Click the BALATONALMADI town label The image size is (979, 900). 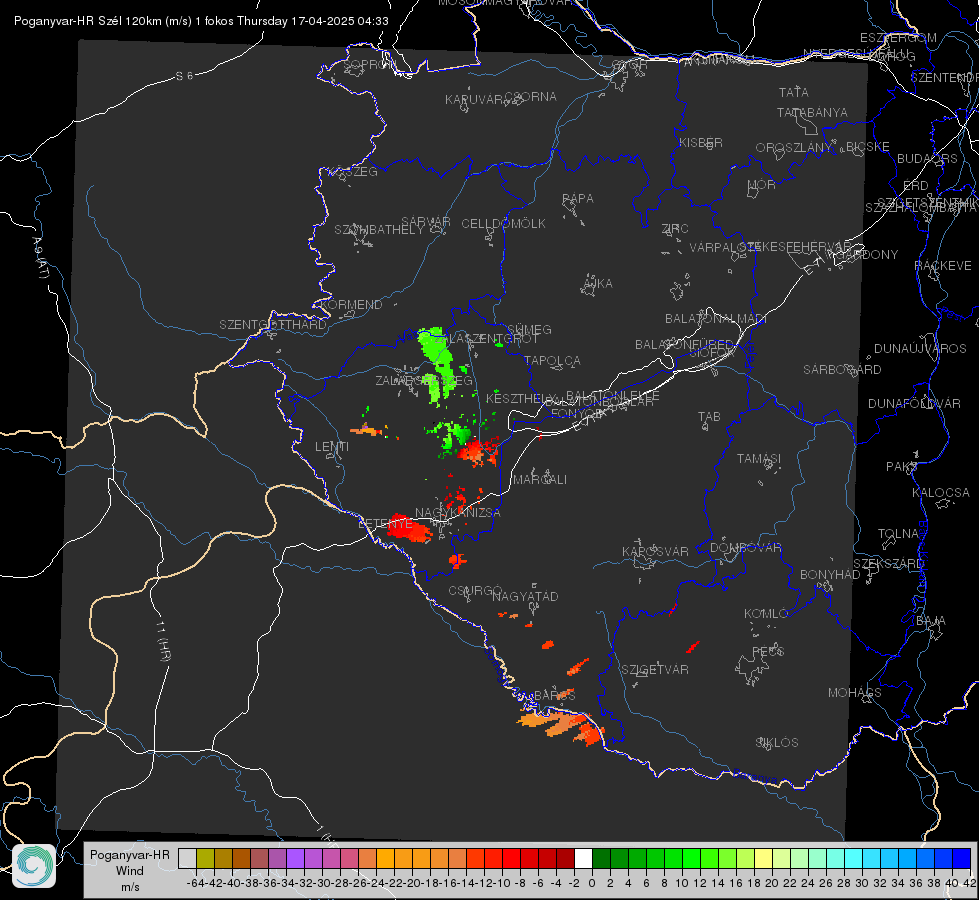pyautogui.click(x=716, y=319)
